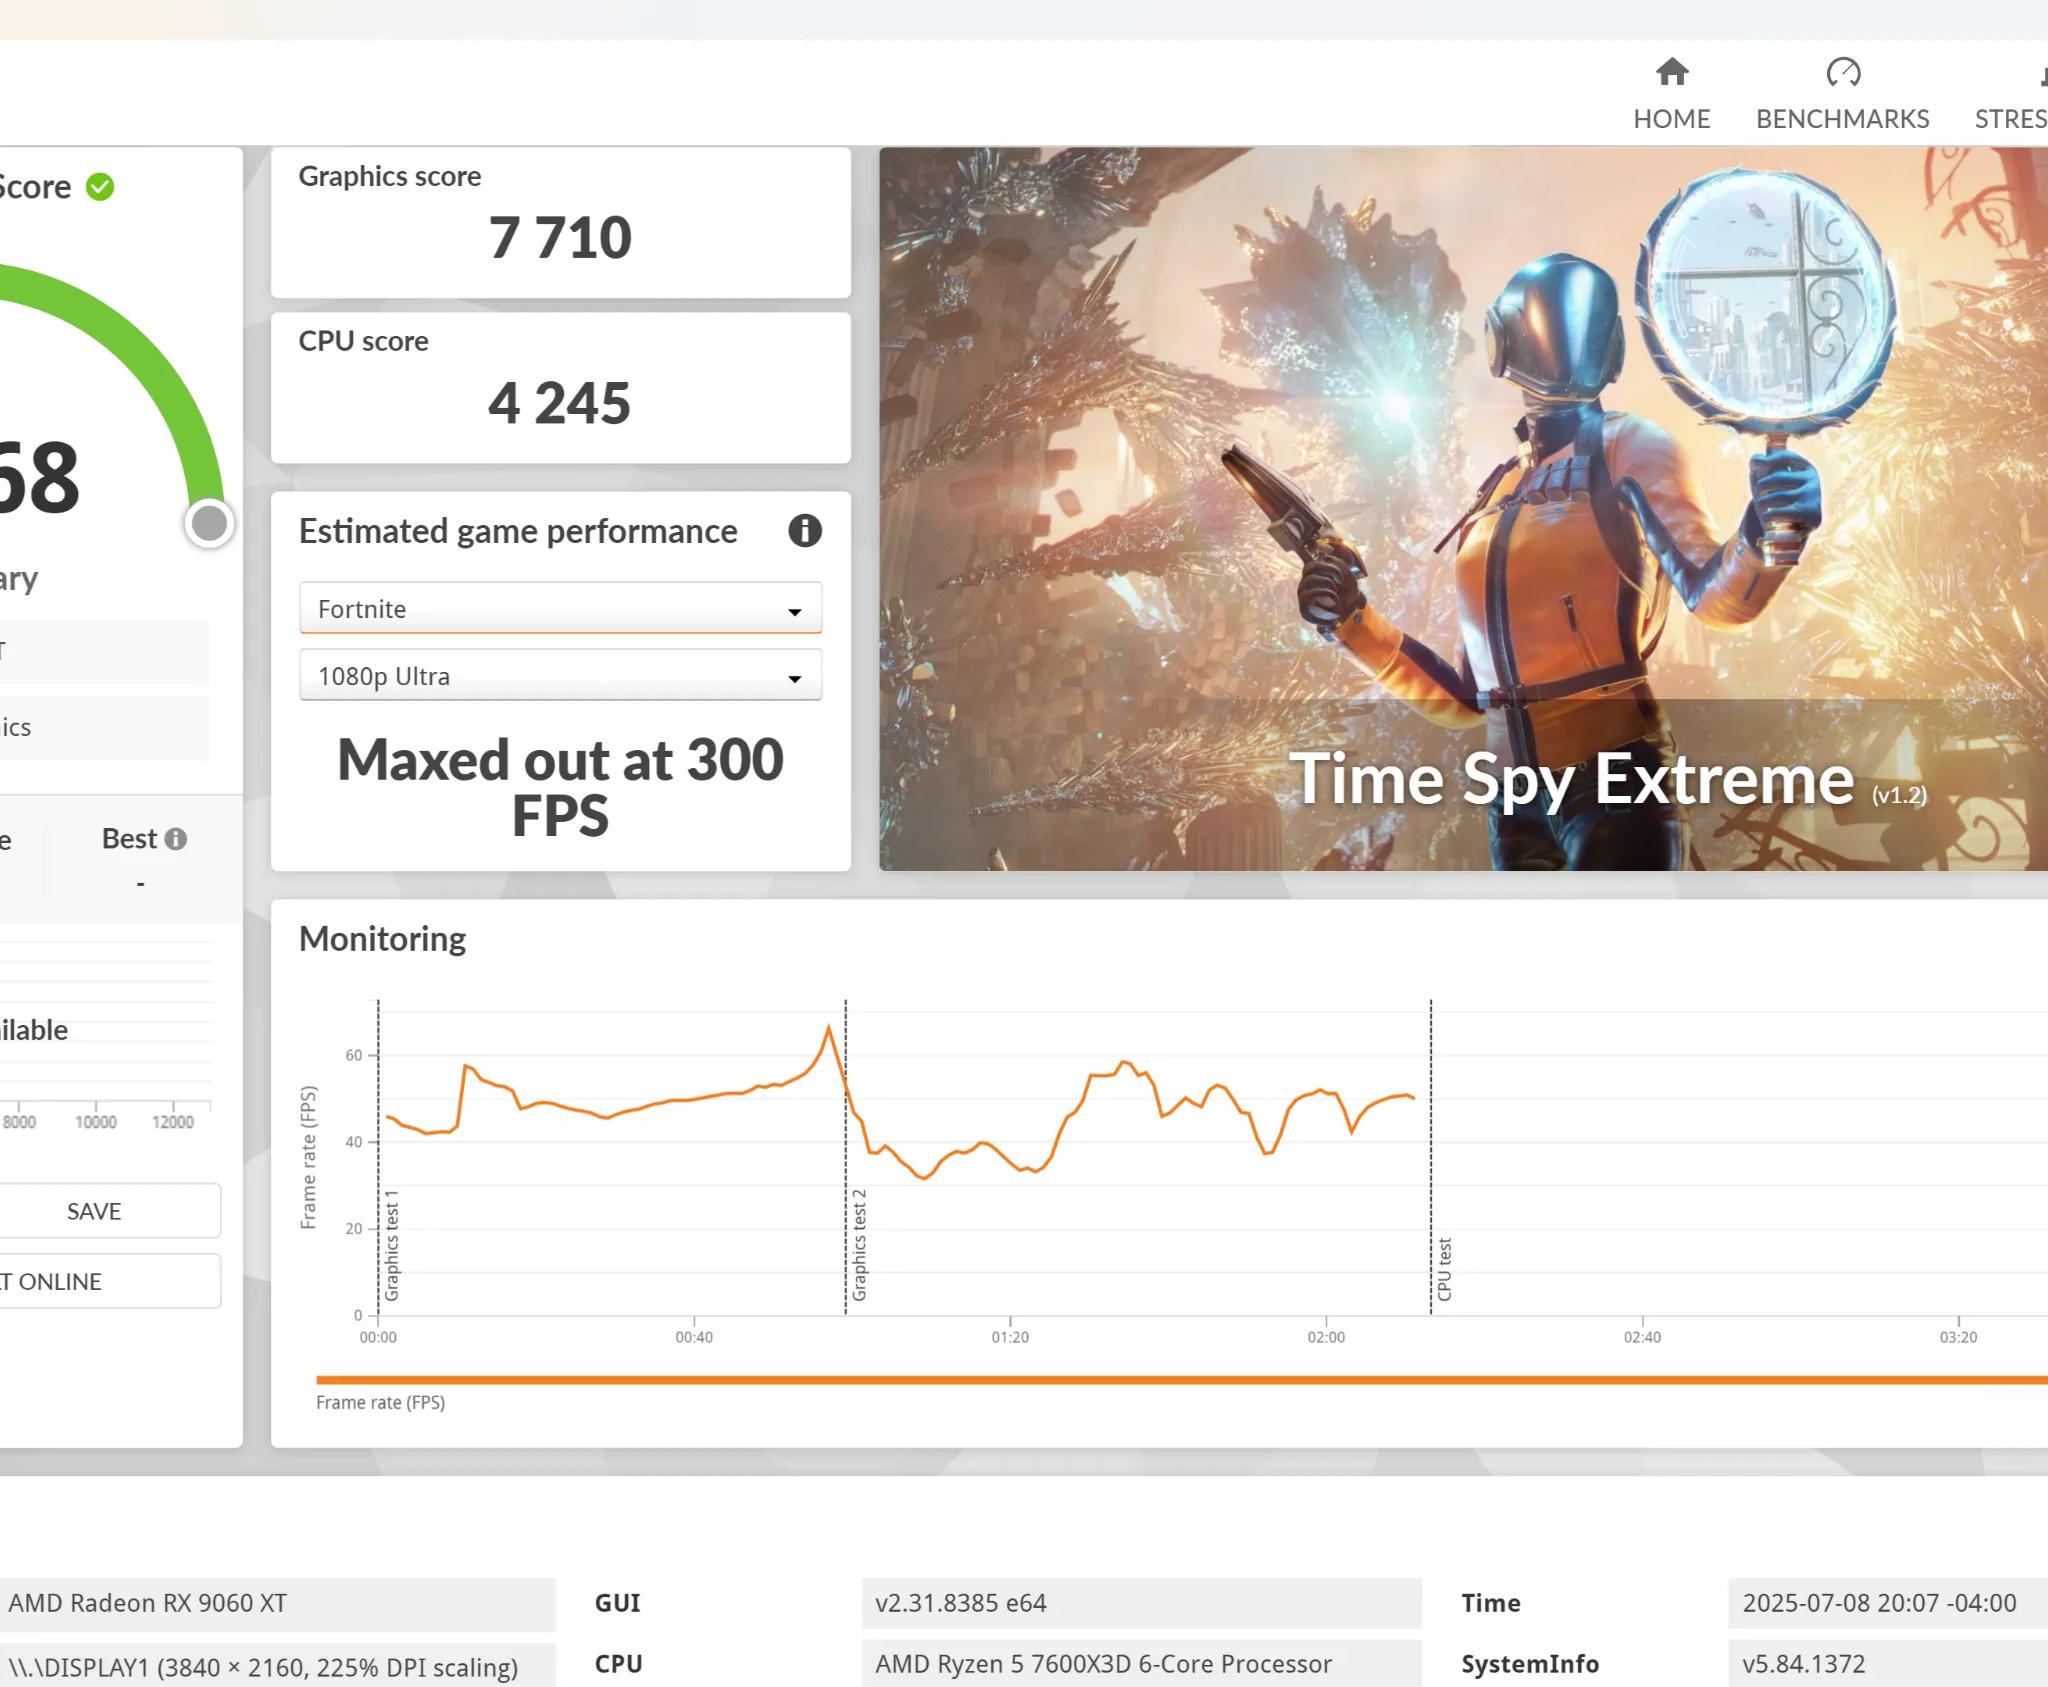Click the 'Maxed out at 300 FPS' result
Screen dimensions: 2048x1687
pyautogui.click(x=560, y=787)
